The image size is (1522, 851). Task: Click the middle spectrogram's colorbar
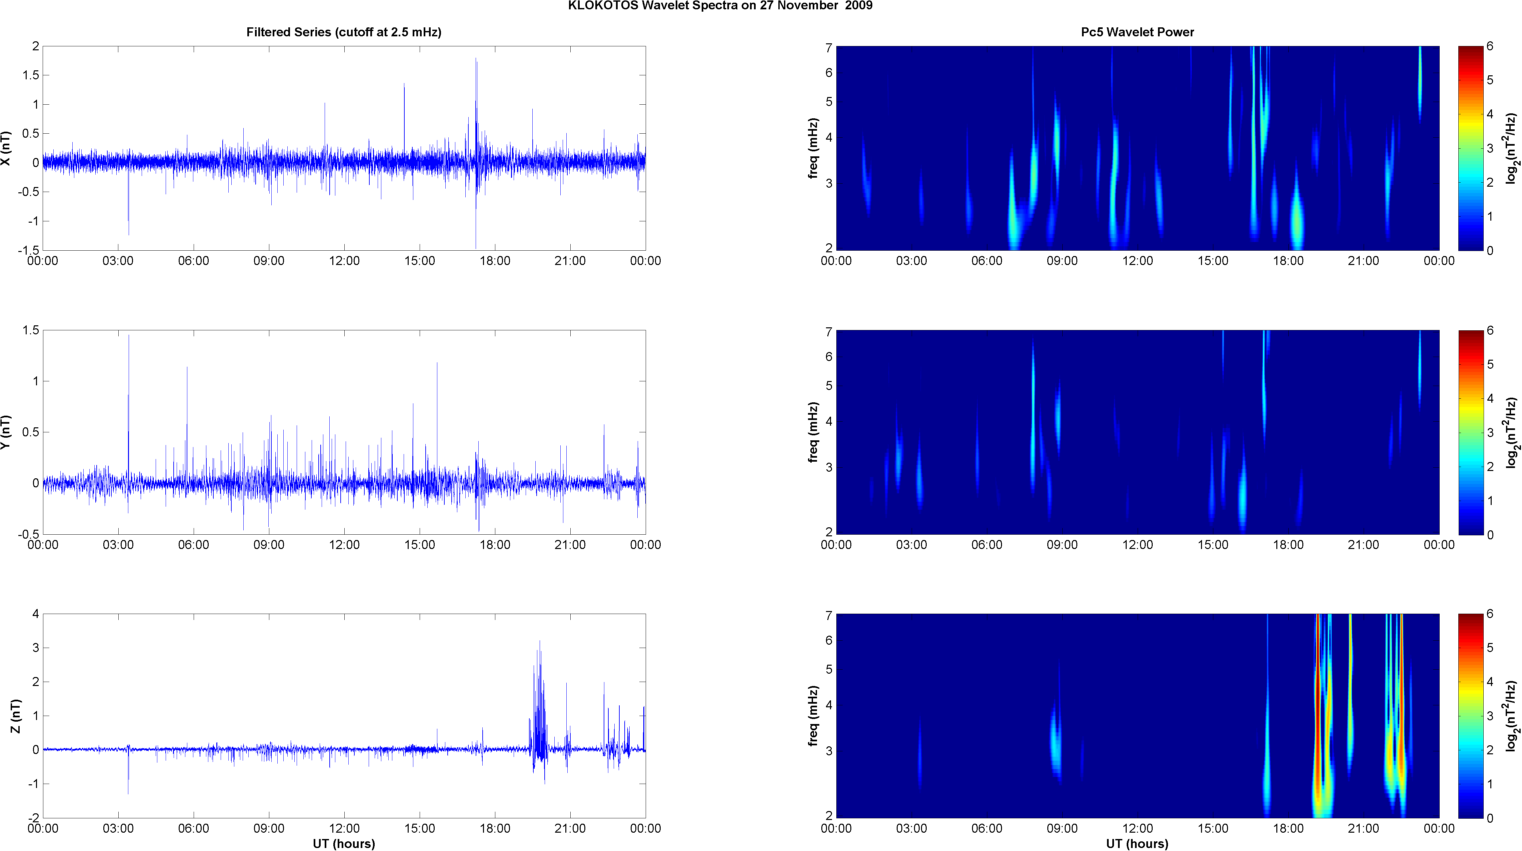pyautogui.click(x=1470, y=432)
